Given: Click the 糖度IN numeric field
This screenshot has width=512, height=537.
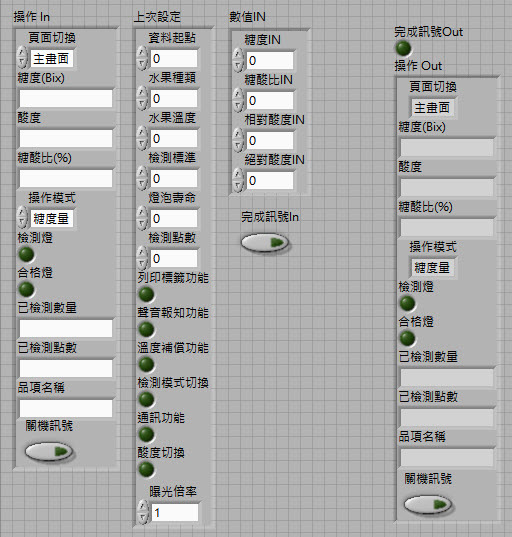Looking at the screenshot, I should (x=270, y=61).
